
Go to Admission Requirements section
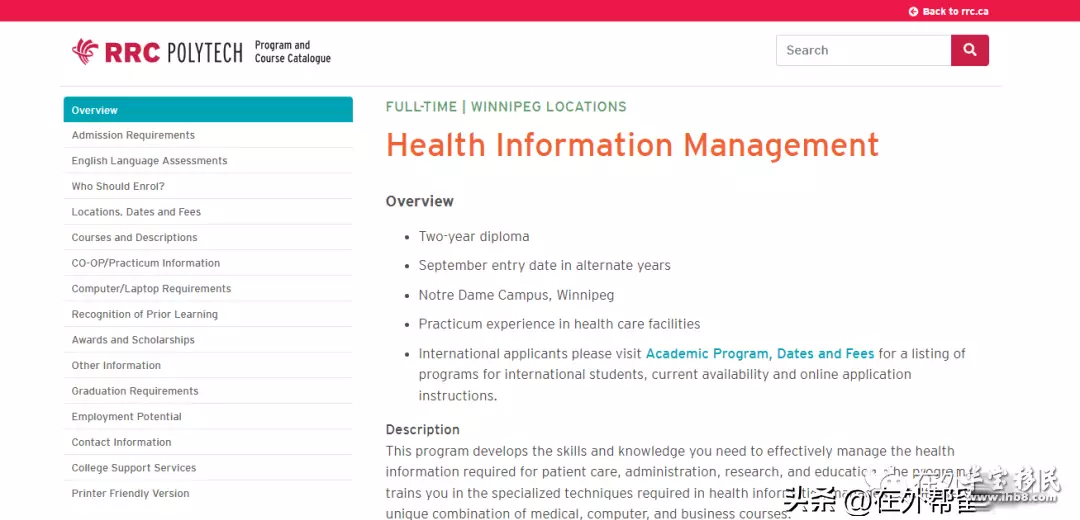tap(133, 135)
